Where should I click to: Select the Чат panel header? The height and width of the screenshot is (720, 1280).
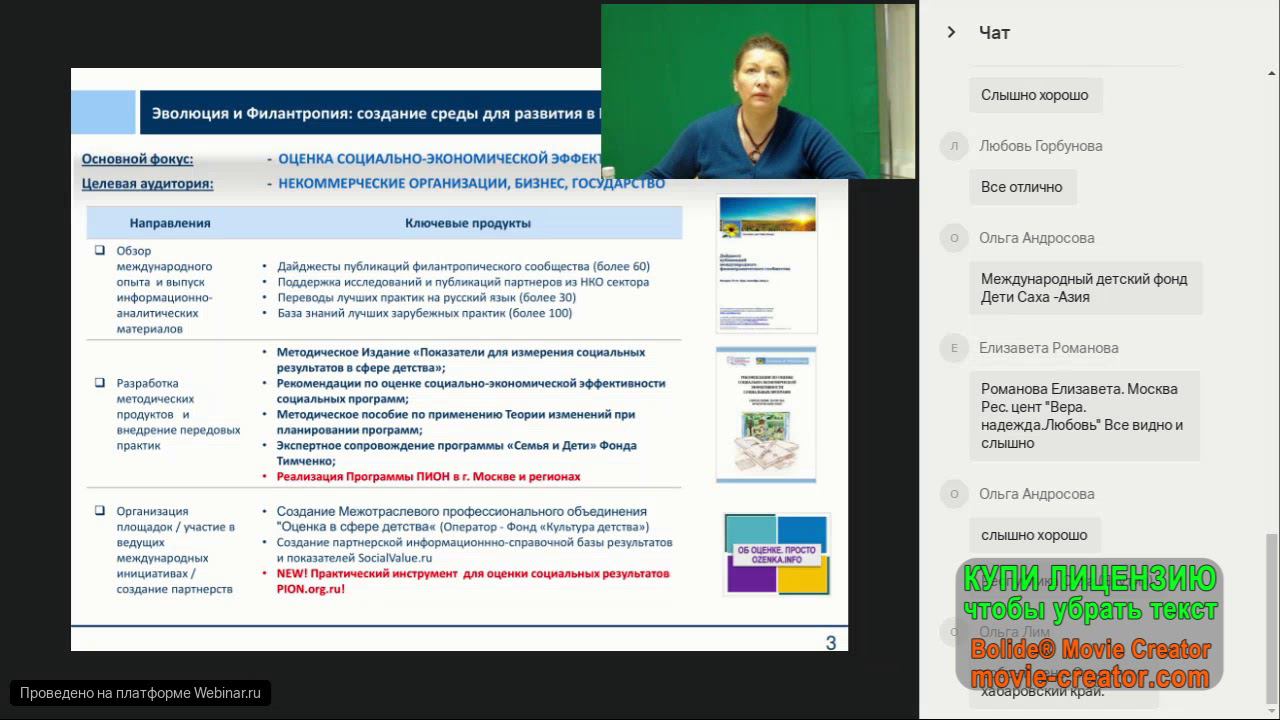(994, 33)
